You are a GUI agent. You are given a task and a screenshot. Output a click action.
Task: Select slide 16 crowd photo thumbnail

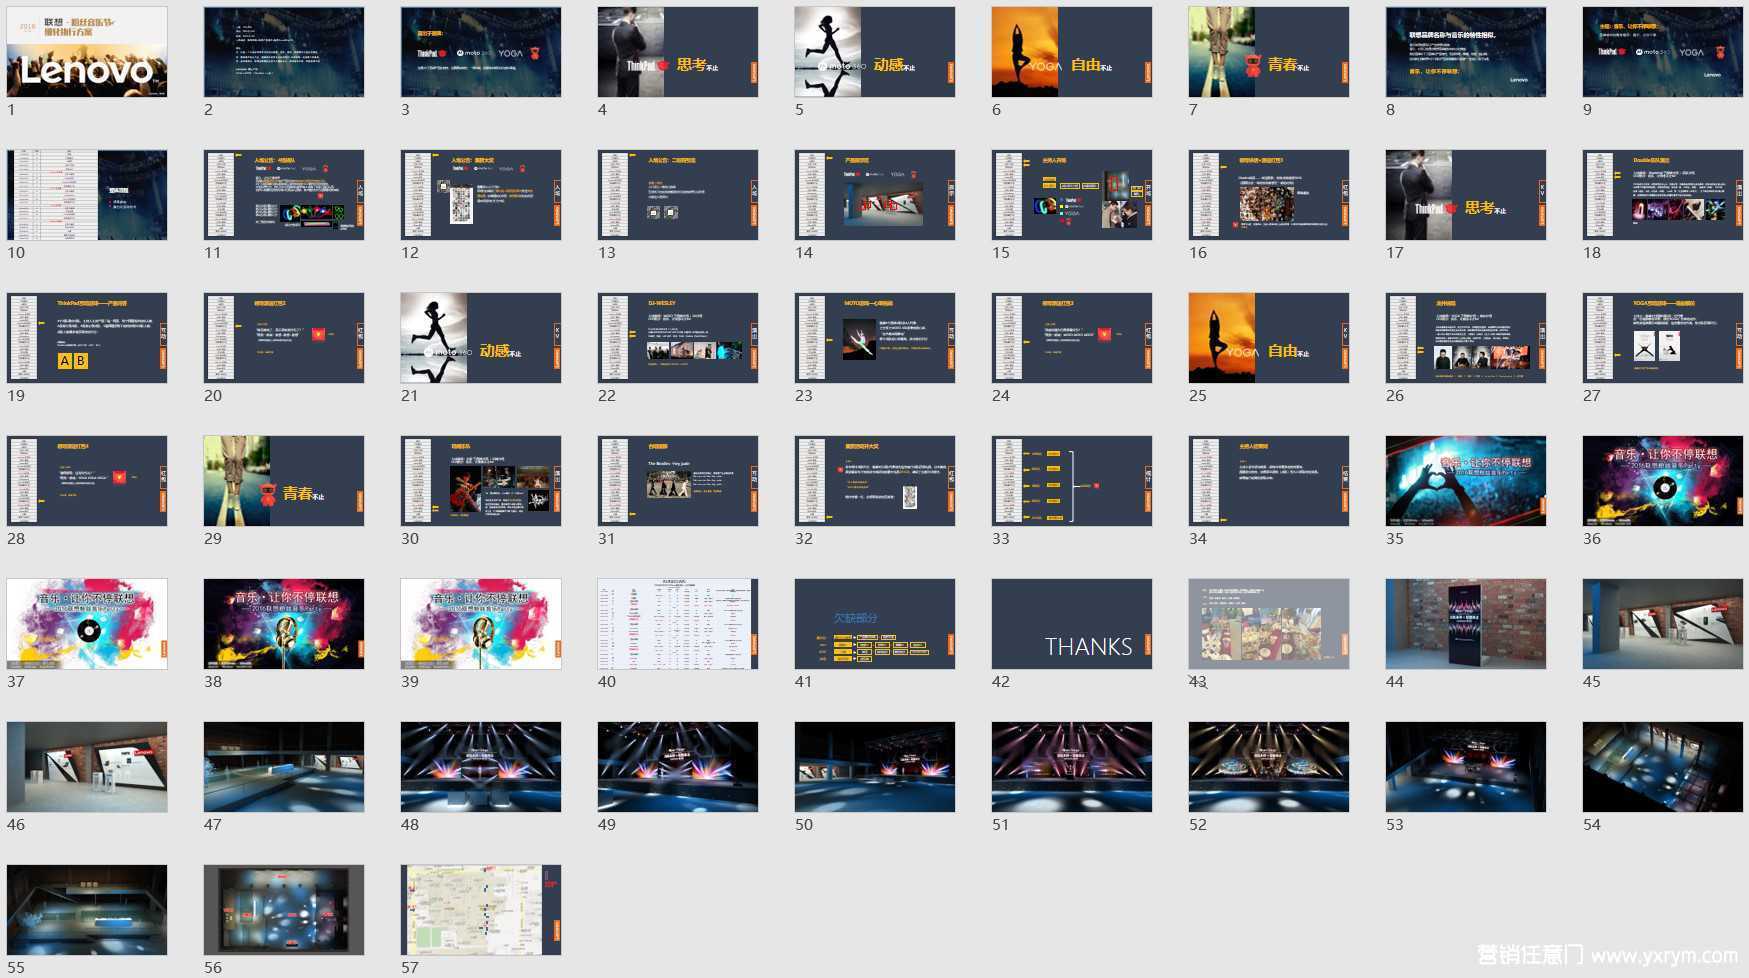(1269, 195)
